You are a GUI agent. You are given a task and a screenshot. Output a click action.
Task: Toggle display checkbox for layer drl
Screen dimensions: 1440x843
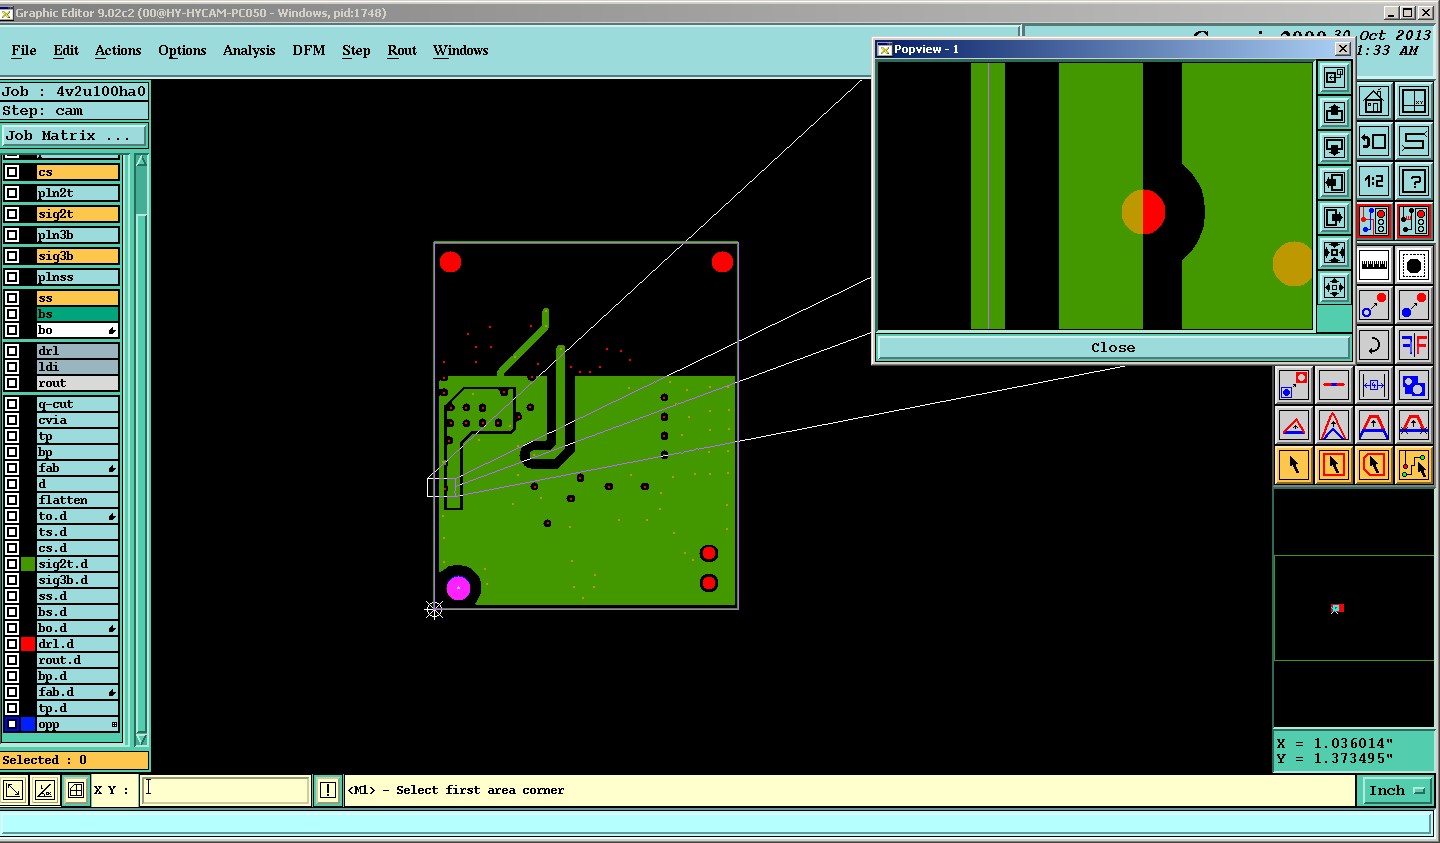(12, 351)
